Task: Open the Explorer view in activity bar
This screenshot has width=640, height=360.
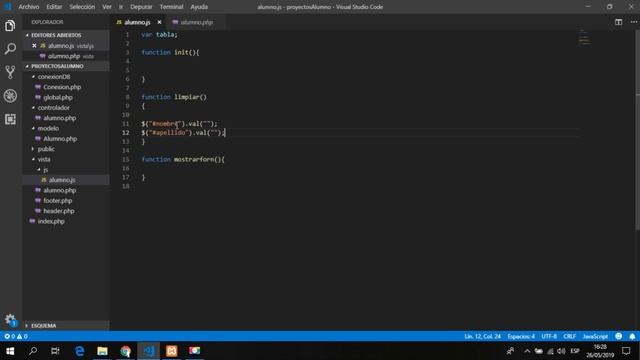Action: [10, 26]
